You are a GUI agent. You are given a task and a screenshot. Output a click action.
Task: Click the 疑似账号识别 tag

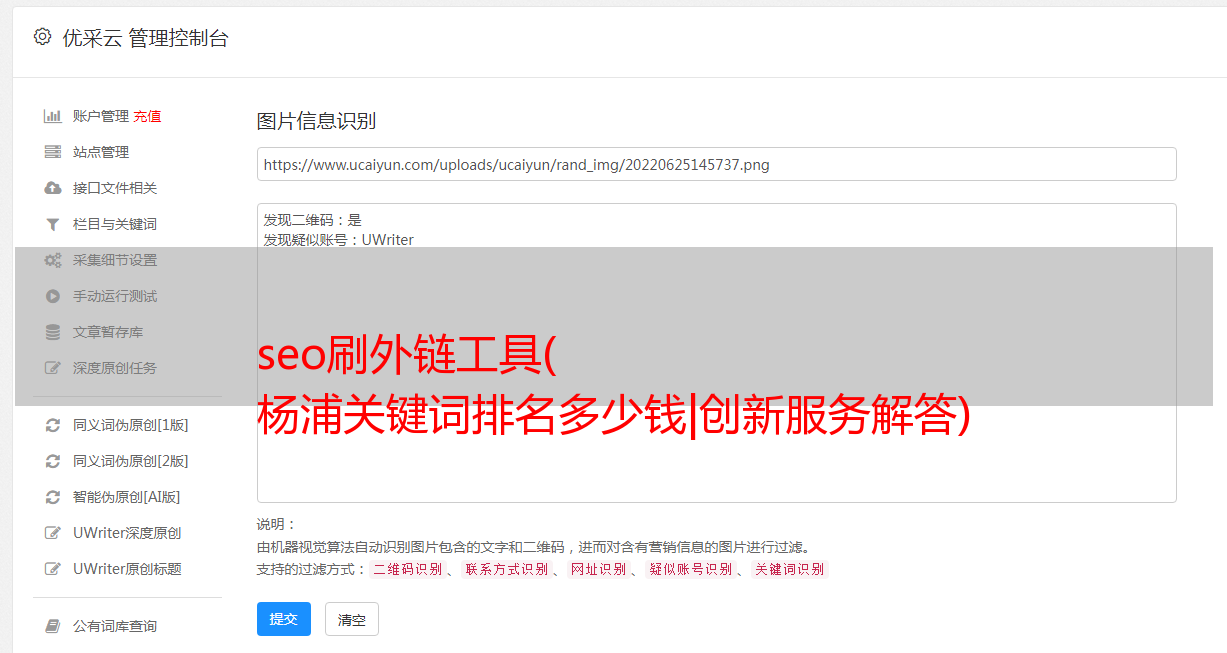click(691, 569)
